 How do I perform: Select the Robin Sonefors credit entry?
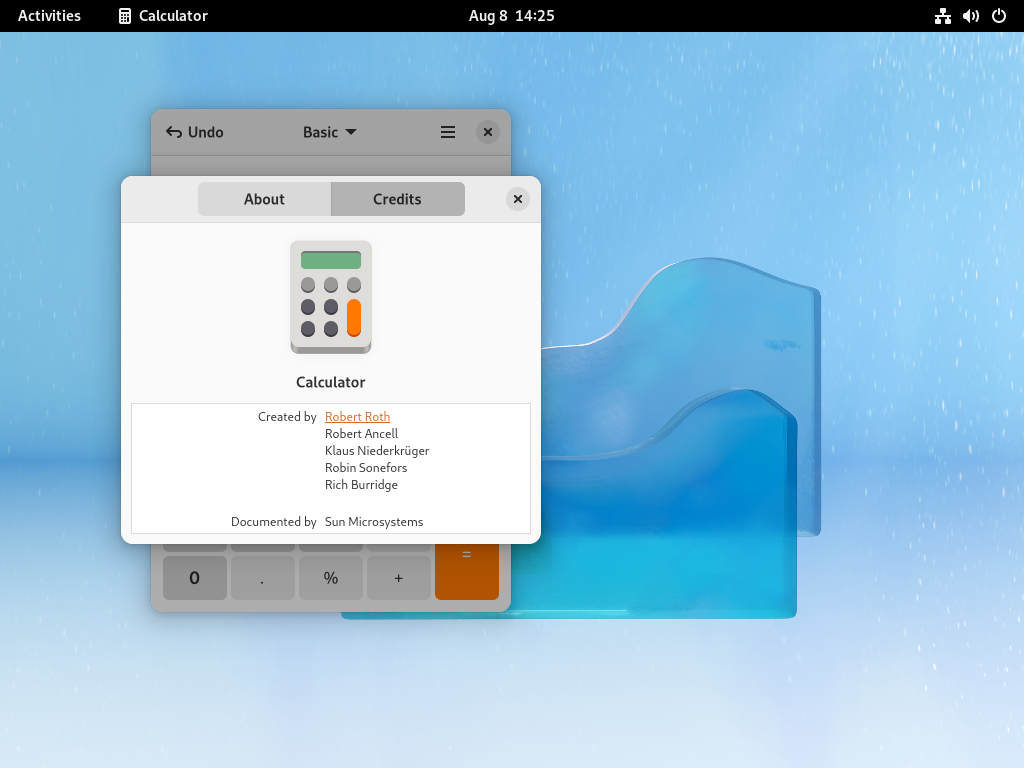[x=366, y=468]
